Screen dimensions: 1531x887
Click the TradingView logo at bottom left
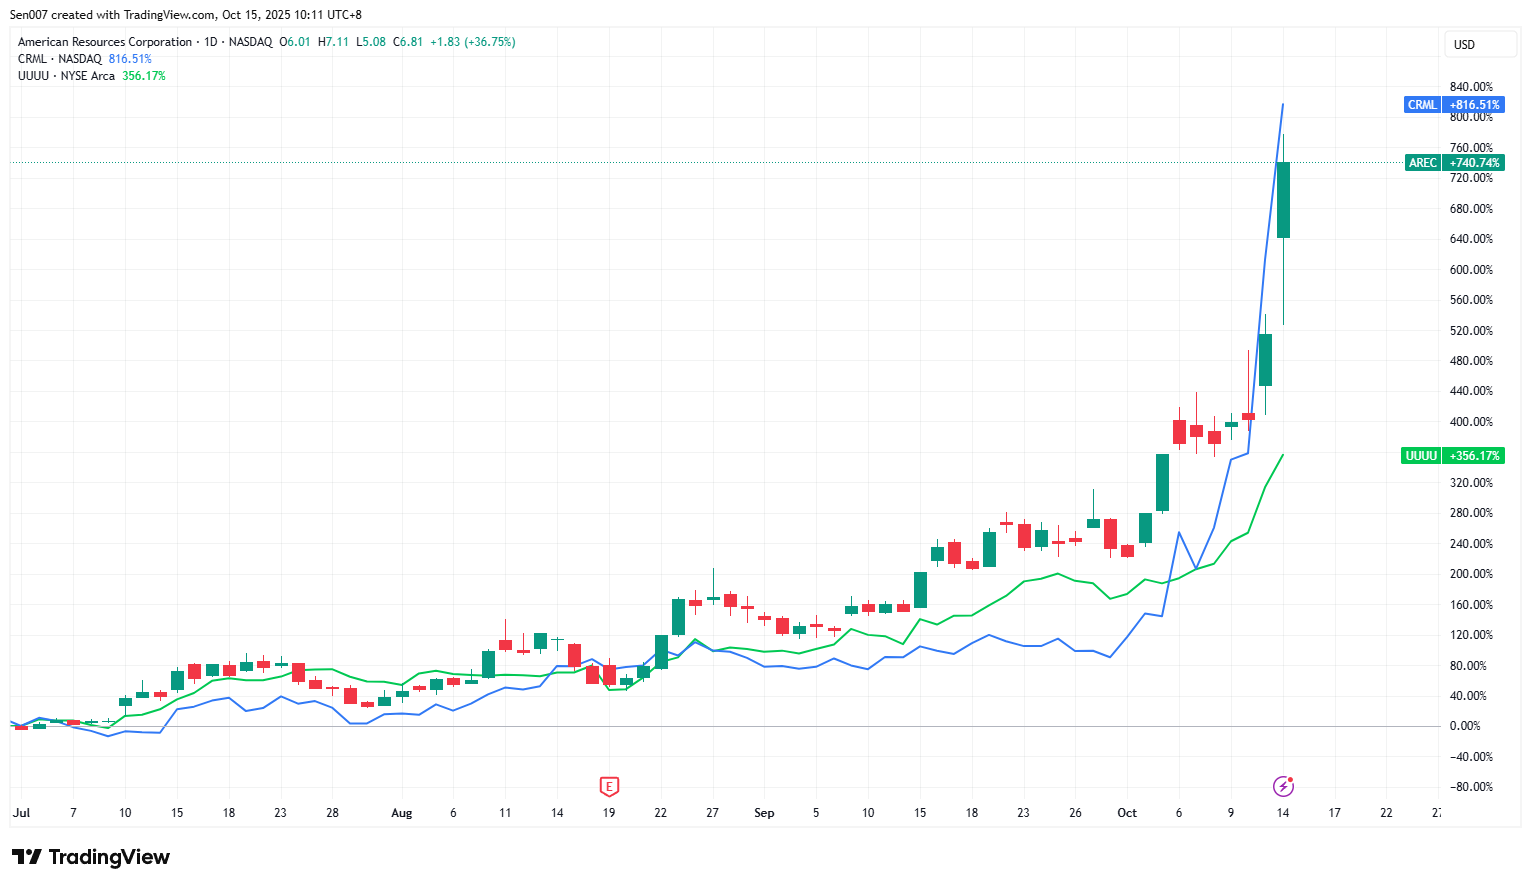[x=91, y=857]
